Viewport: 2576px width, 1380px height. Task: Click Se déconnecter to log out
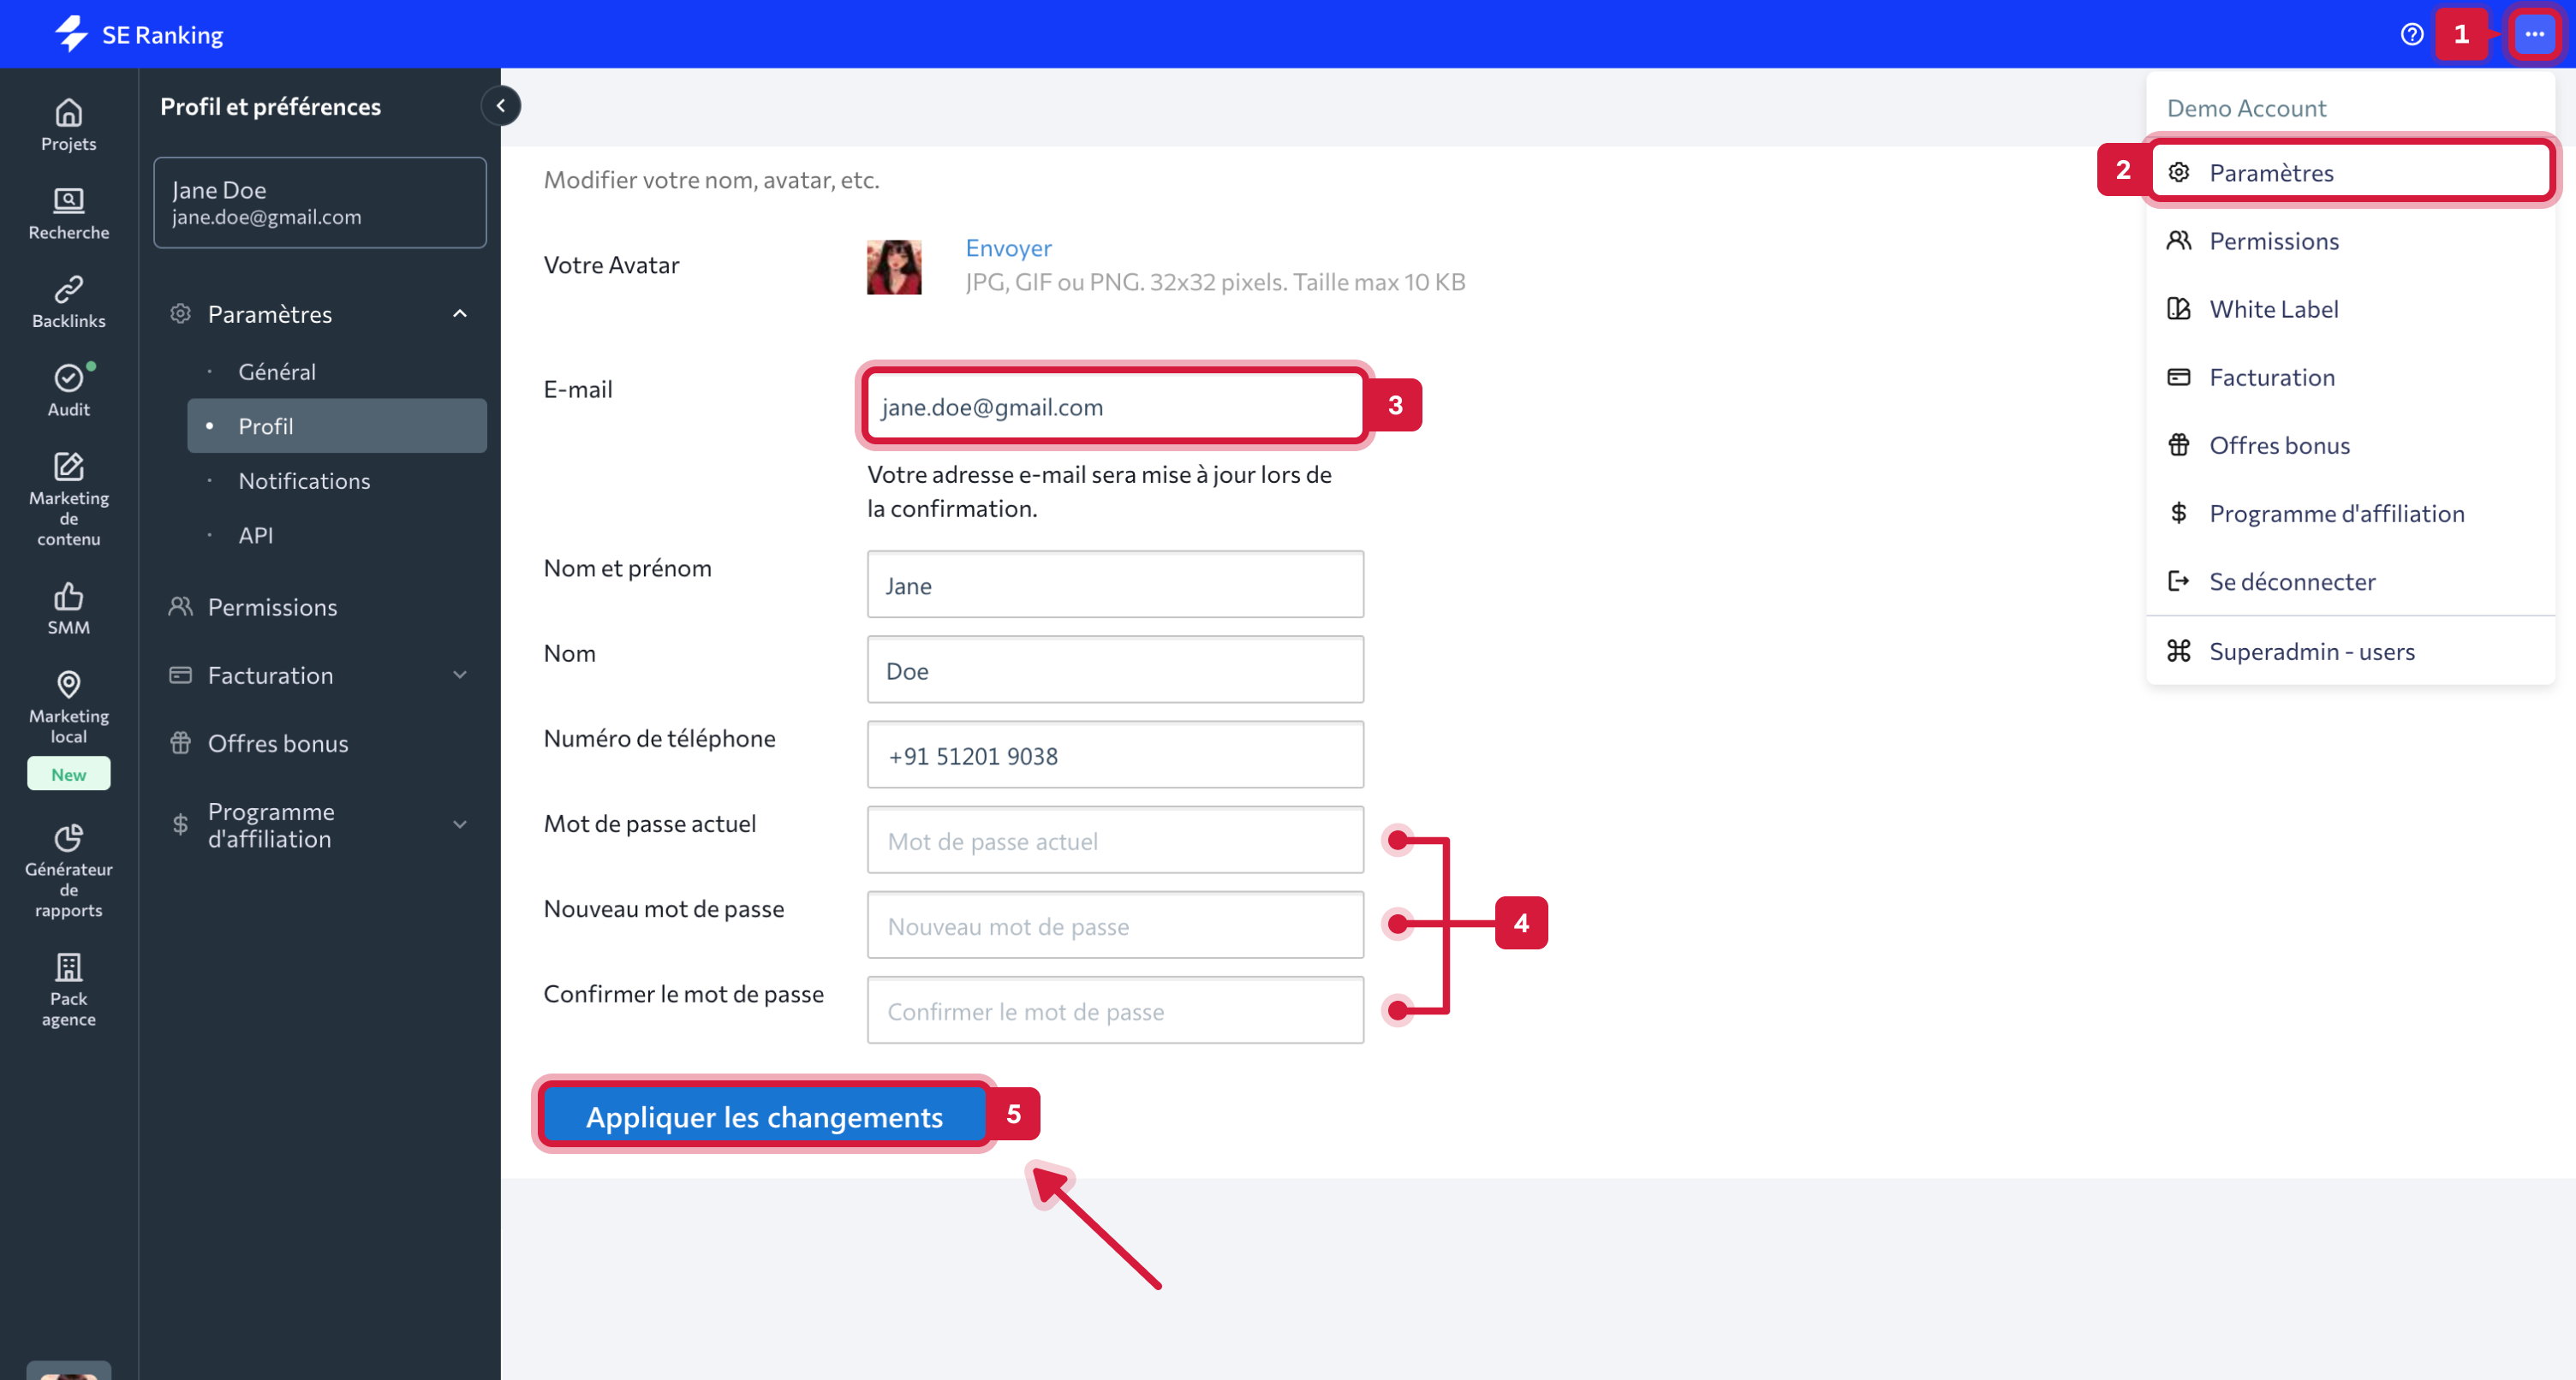[2351, 581]
